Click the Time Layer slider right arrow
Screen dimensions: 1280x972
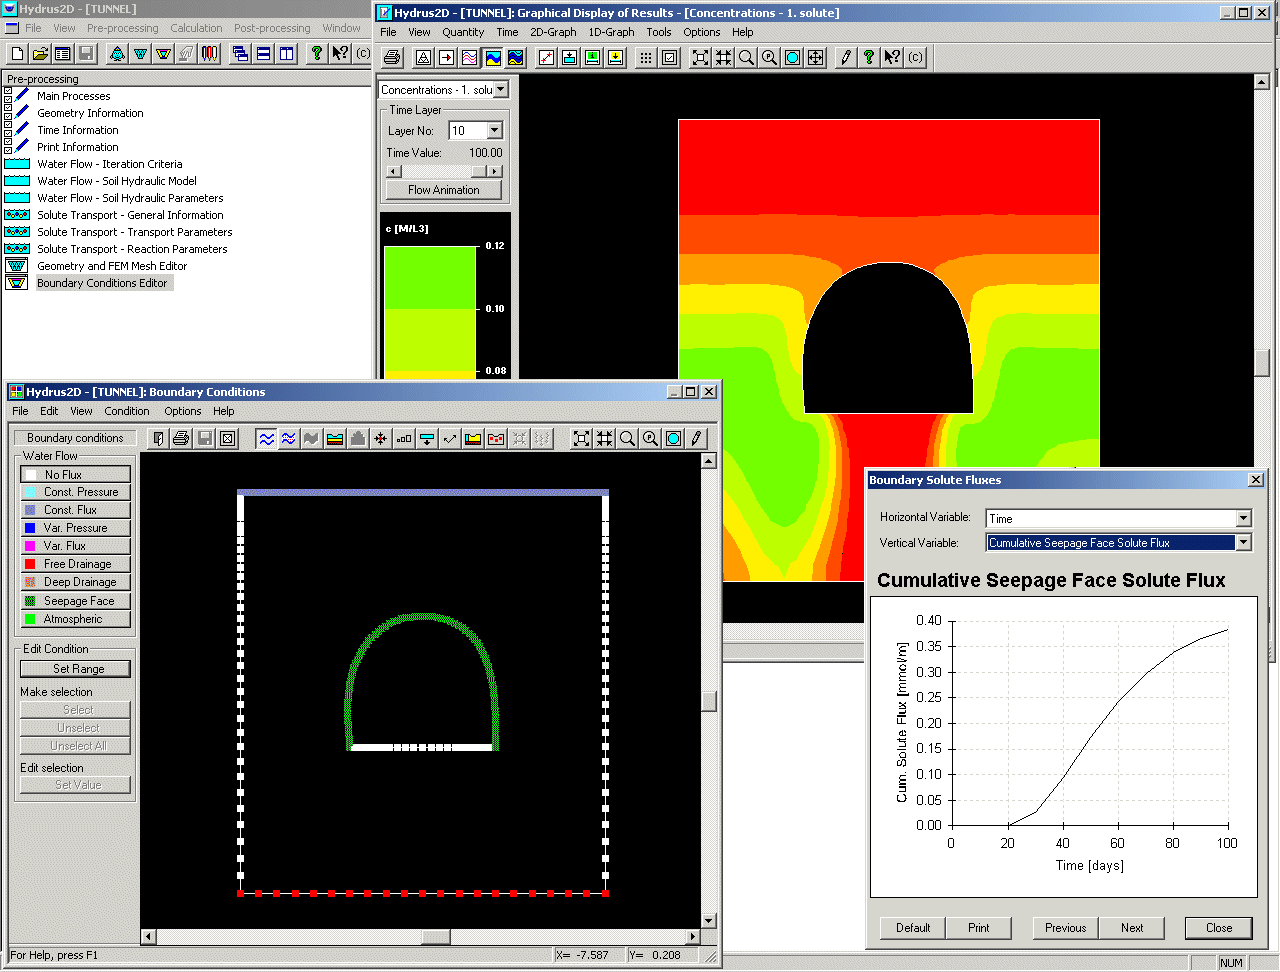pyautogui.click(x=495, y=172)
